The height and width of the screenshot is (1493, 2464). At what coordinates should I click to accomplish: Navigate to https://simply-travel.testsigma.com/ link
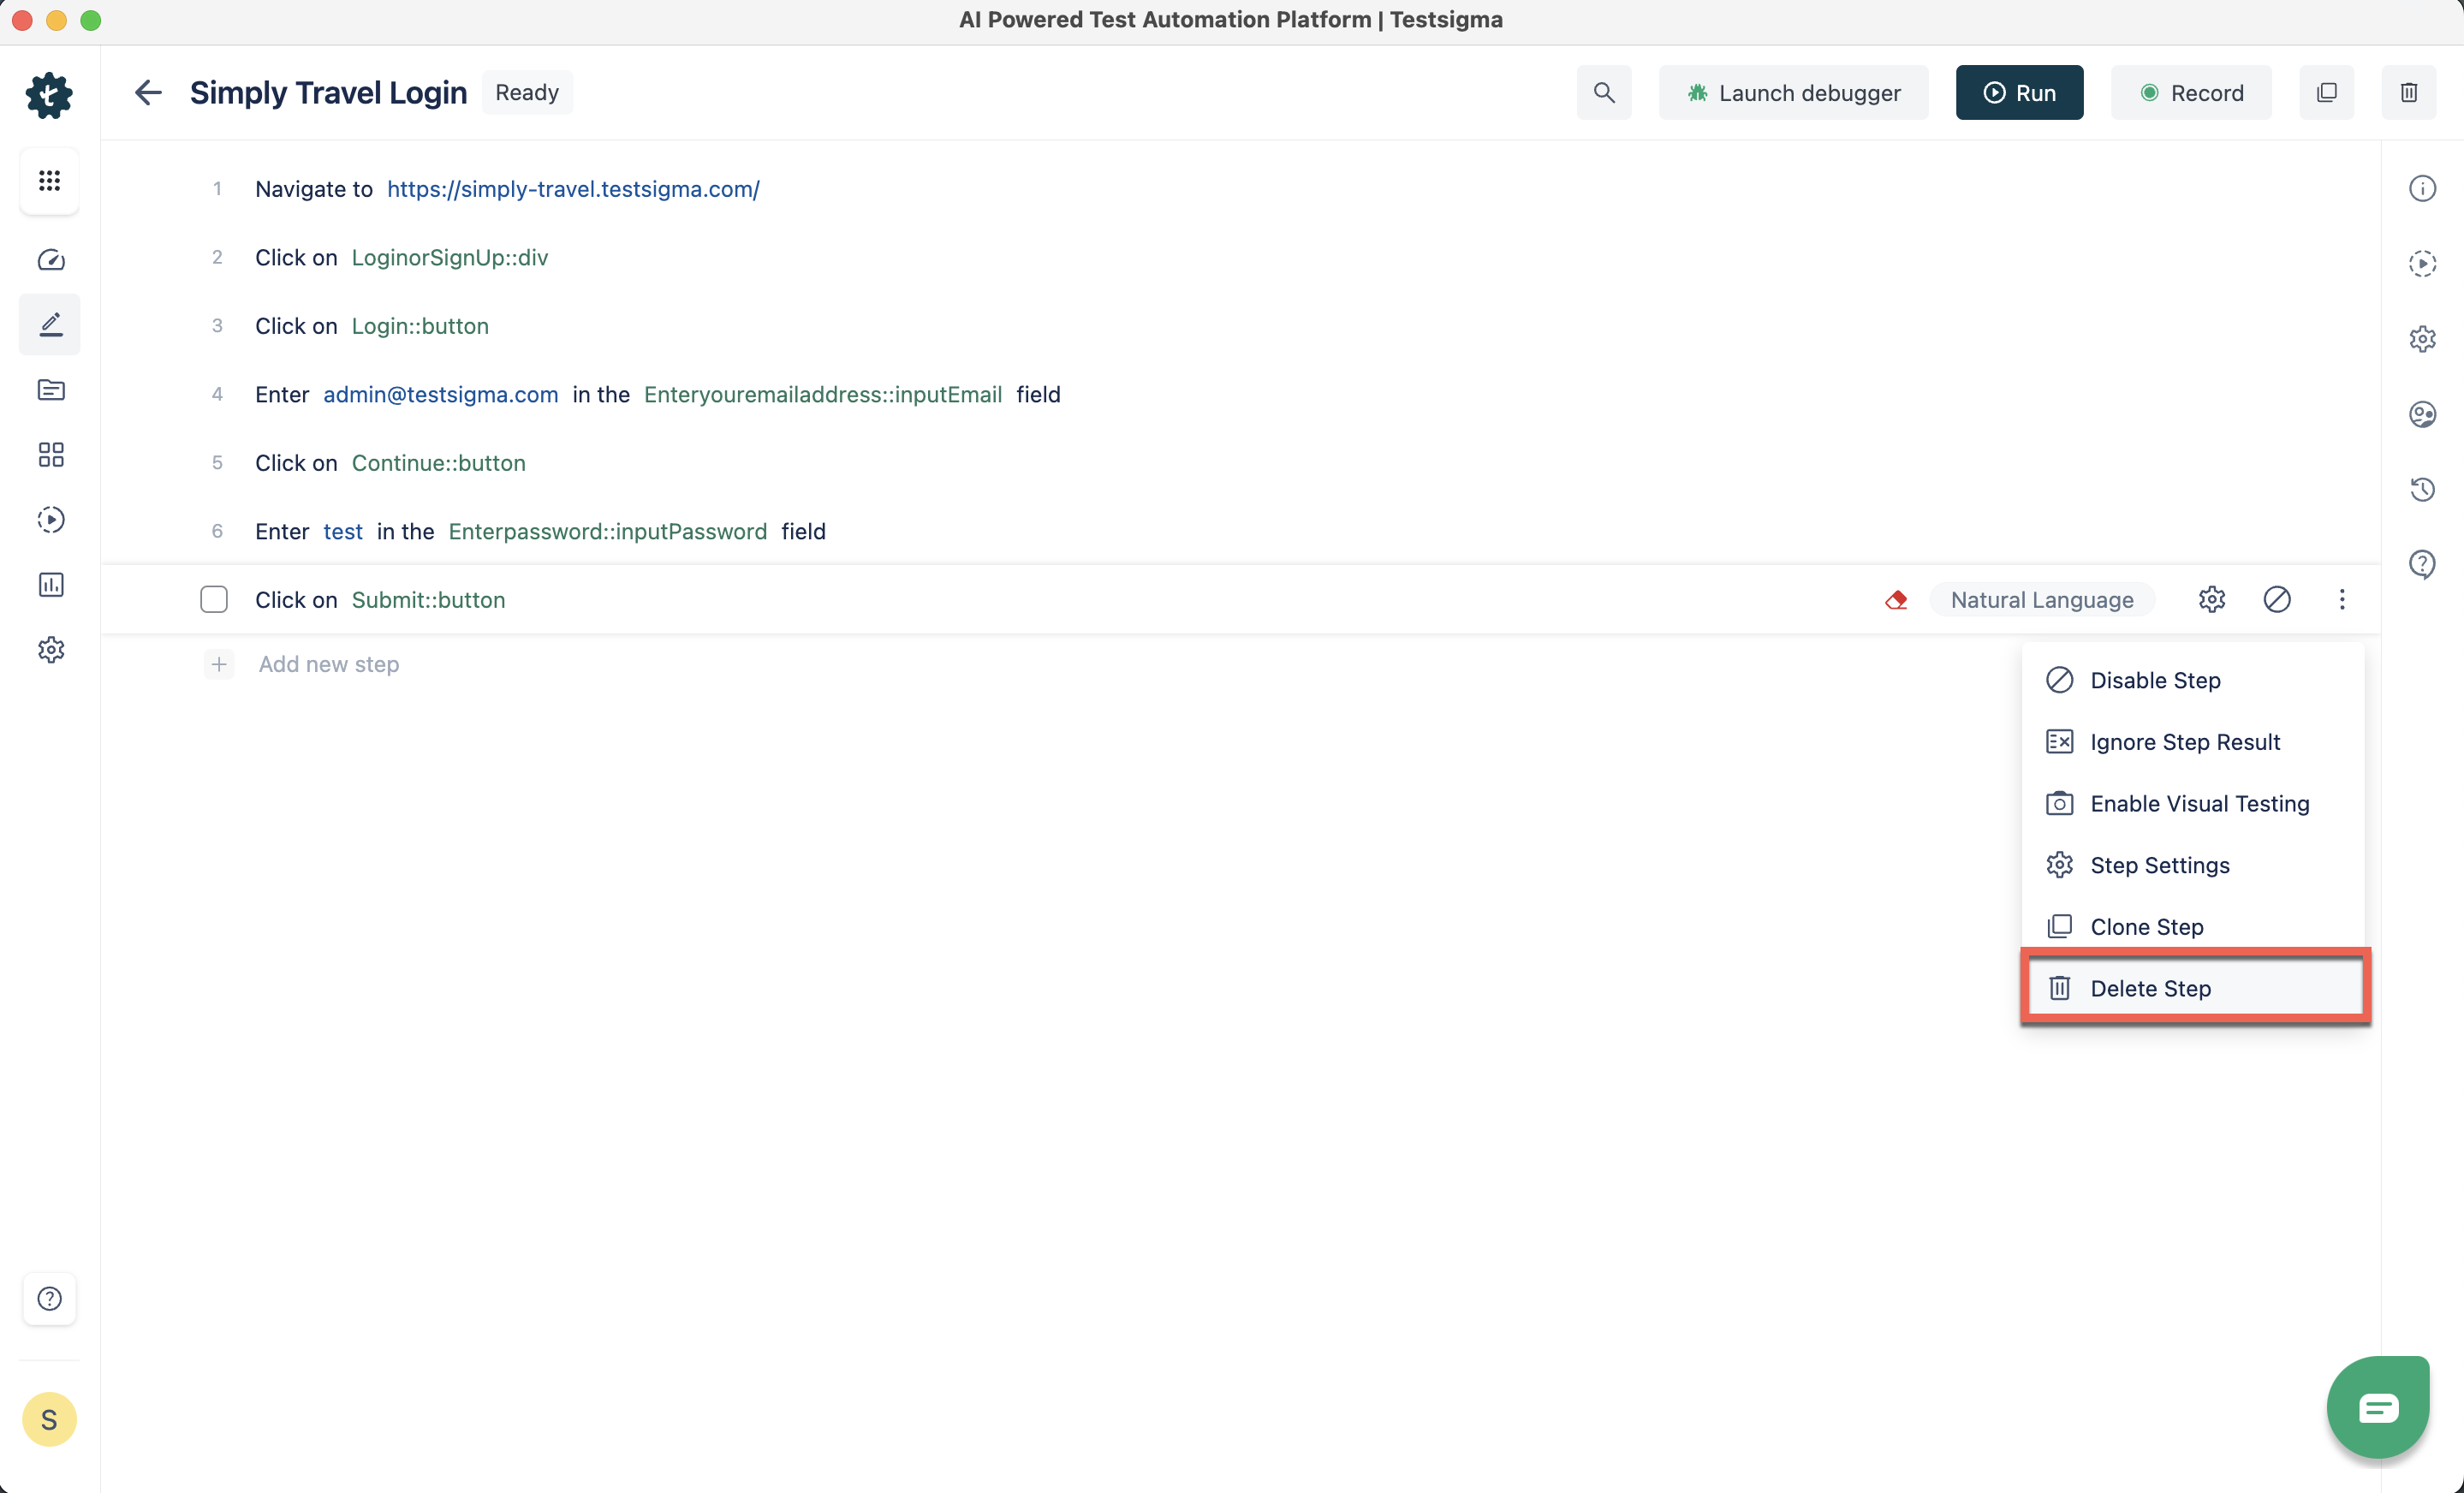[x=572, y=188]
